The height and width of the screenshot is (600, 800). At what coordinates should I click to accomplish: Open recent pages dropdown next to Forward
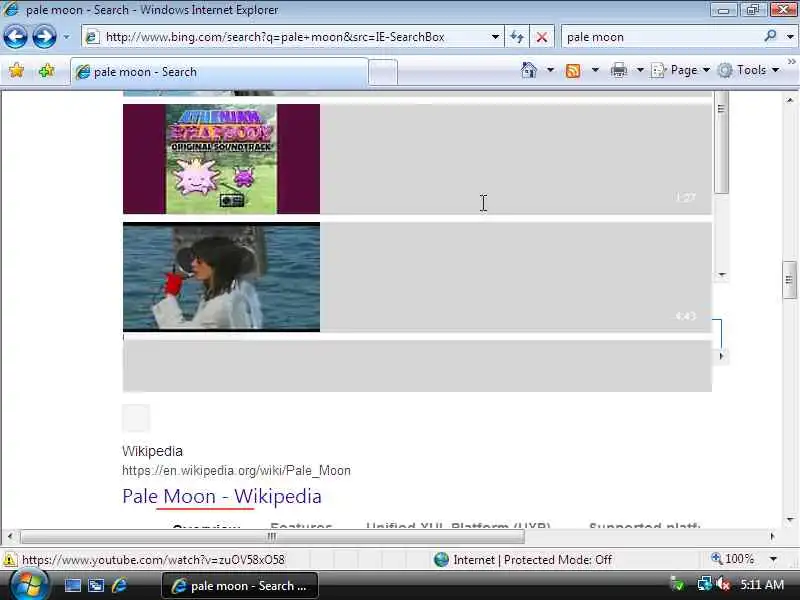pos(66,37)
